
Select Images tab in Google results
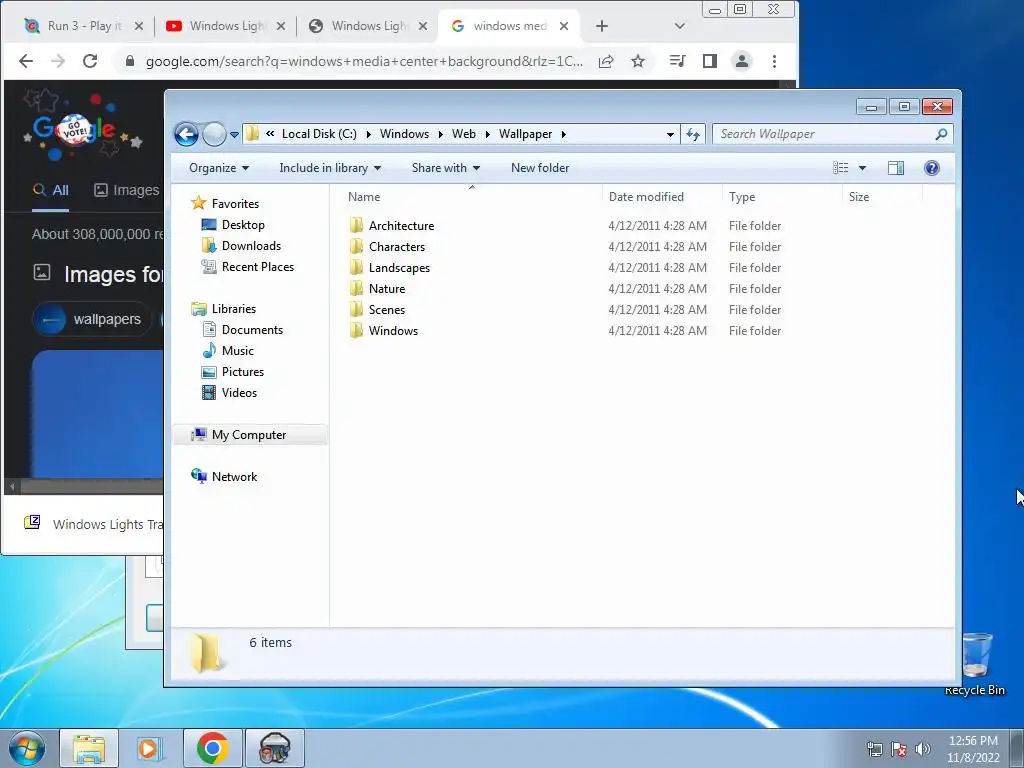click(x=127, y=190)
